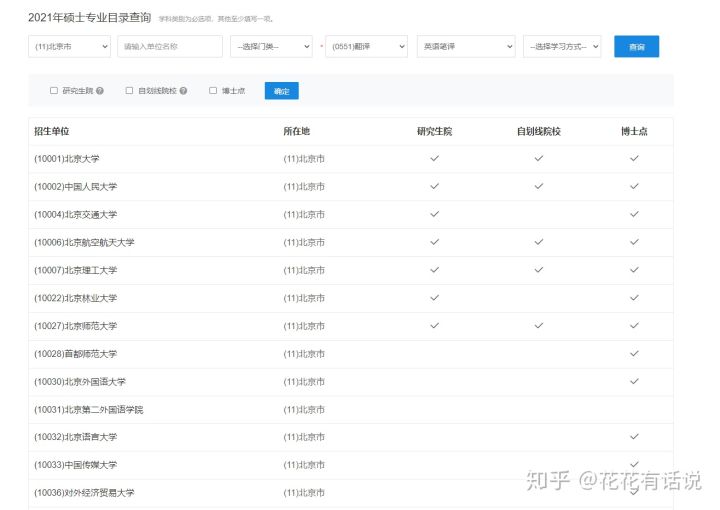Open the (11)北京市 province dropdown
The width and height of the screenshot is (720, 510).
pyautogui.click(x=69, y=46)
